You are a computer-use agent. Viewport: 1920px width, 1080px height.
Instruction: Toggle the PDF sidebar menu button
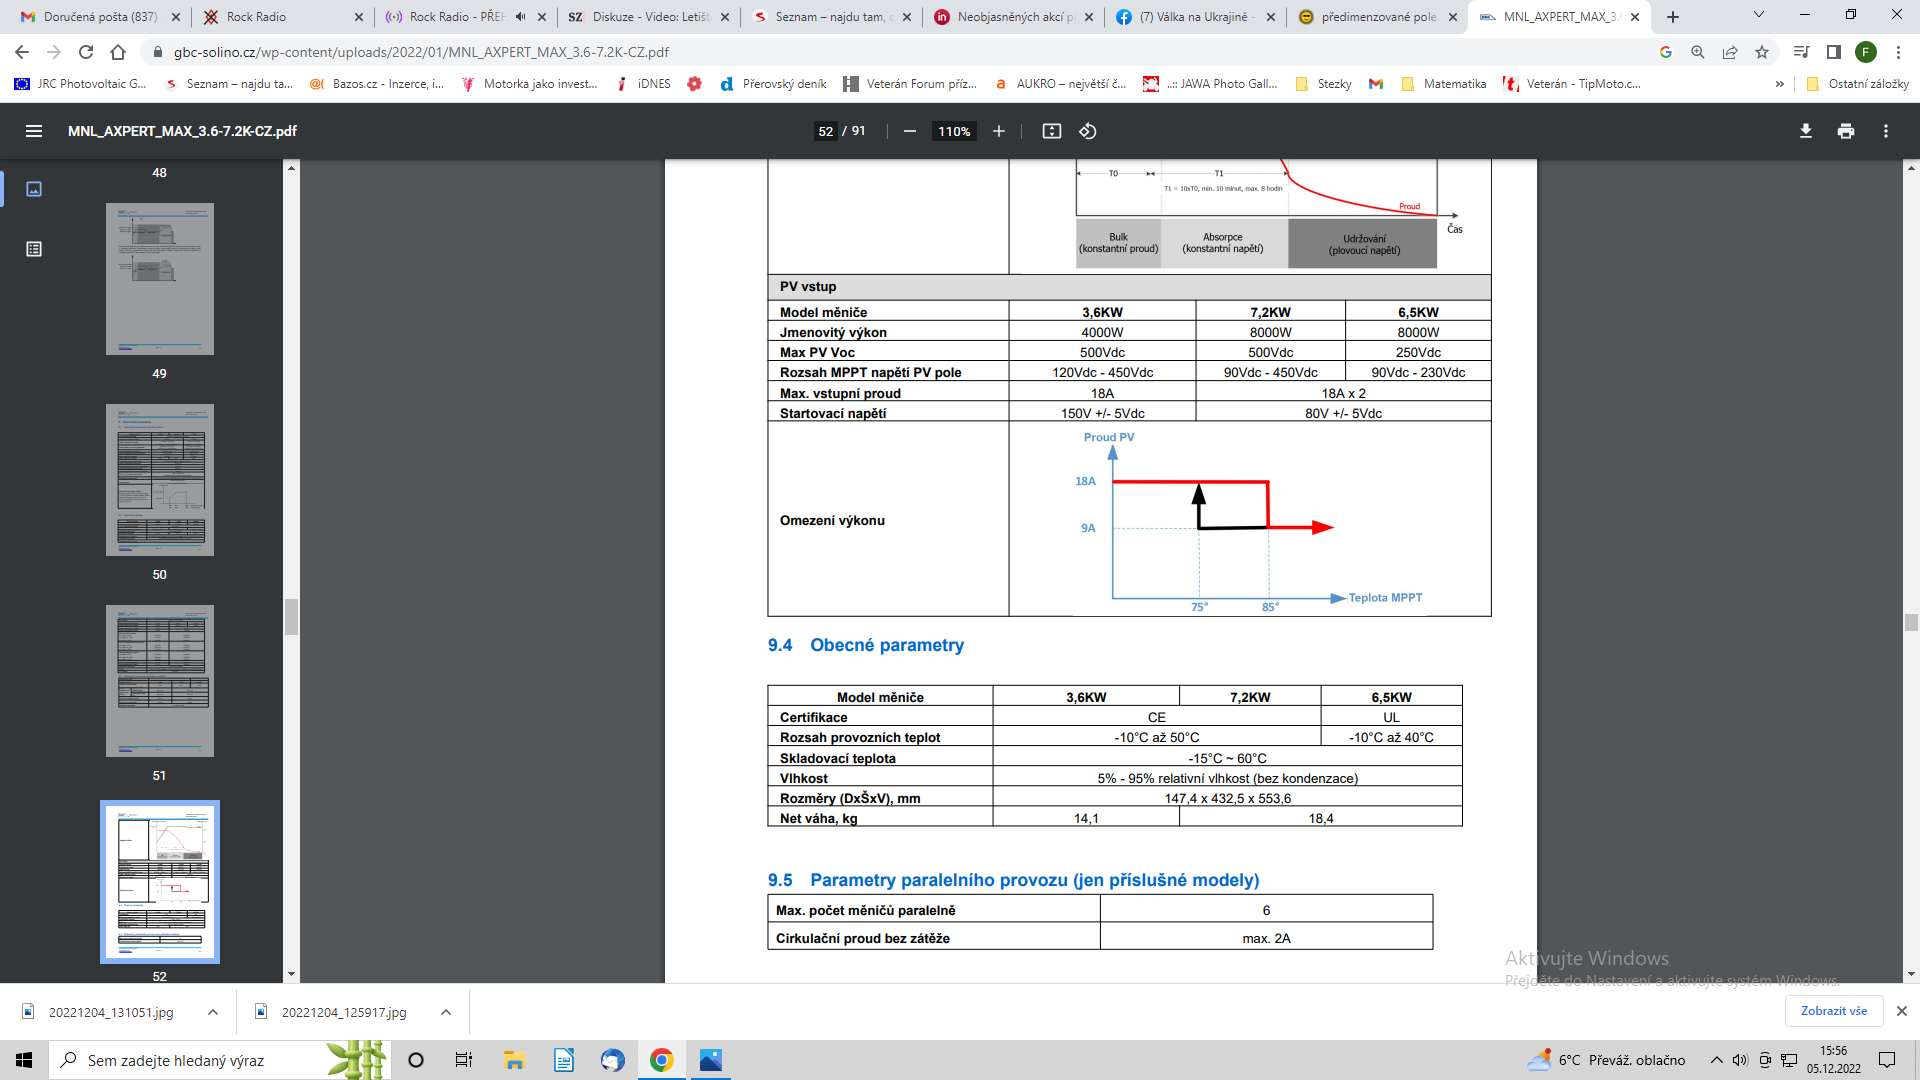[x=34, y=131]
